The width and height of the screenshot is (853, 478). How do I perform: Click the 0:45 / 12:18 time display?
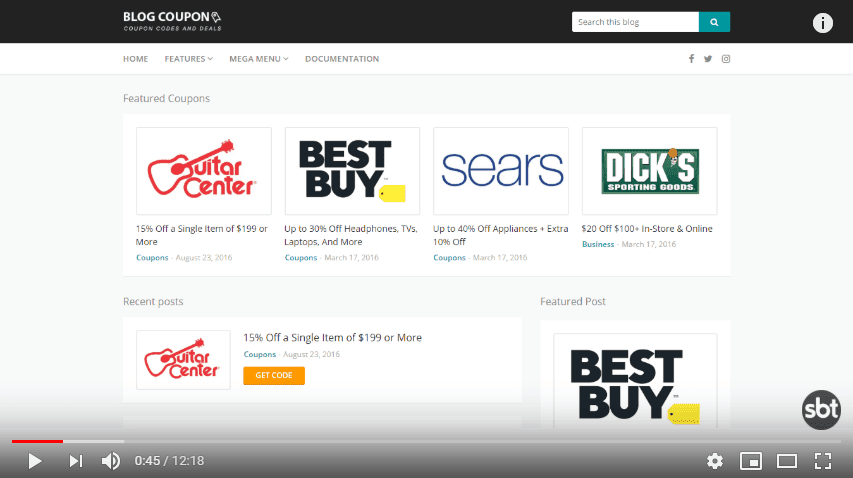(169, 461)
